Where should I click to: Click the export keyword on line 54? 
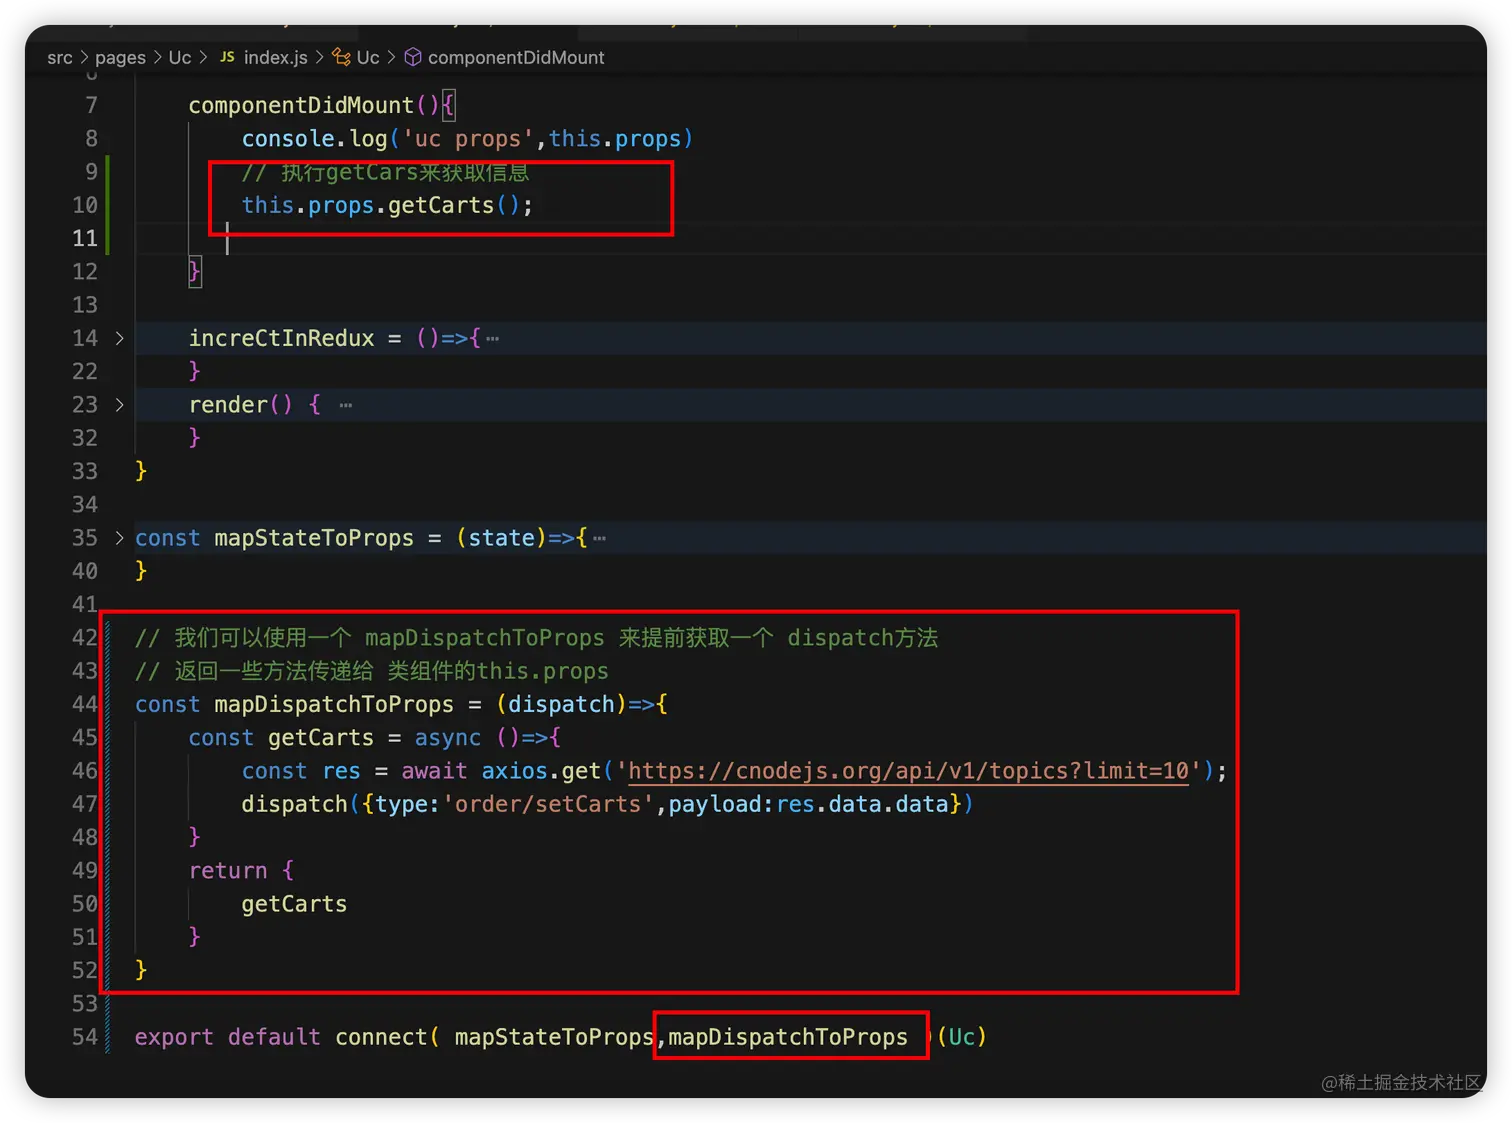[x=174, y=1037]
